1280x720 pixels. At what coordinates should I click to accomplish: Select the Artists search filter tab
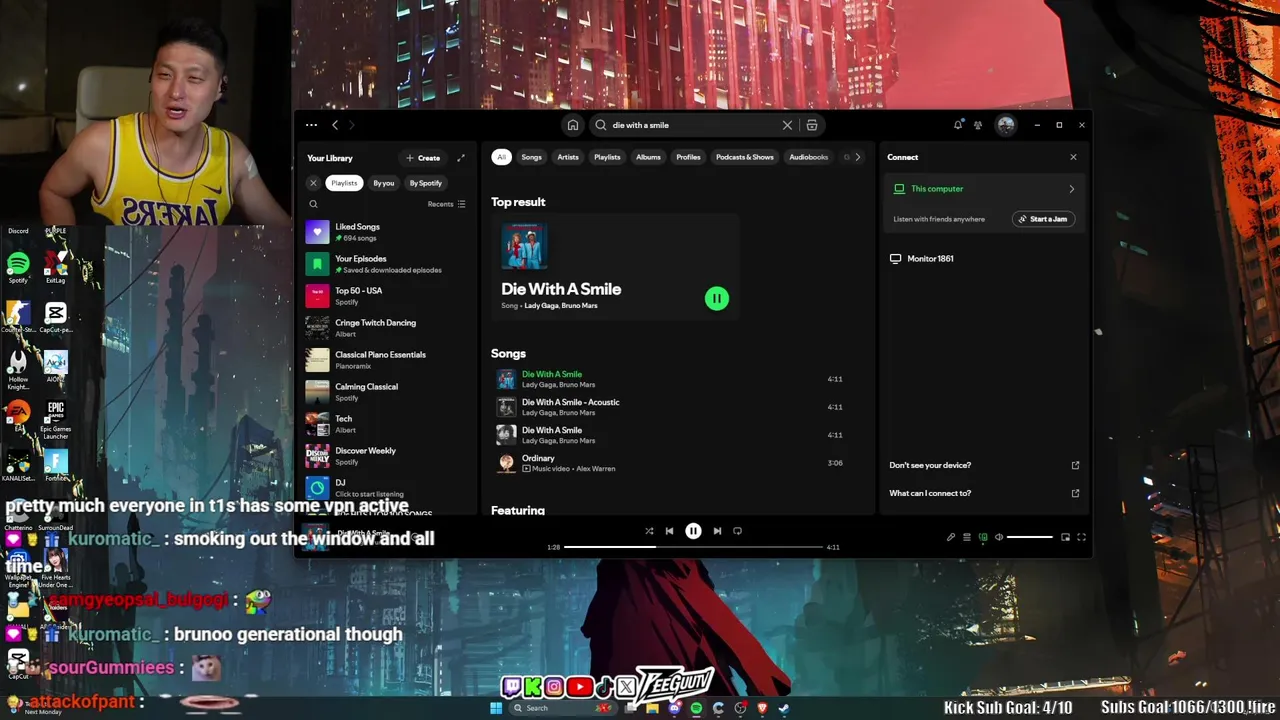click(x=568, y=157)
